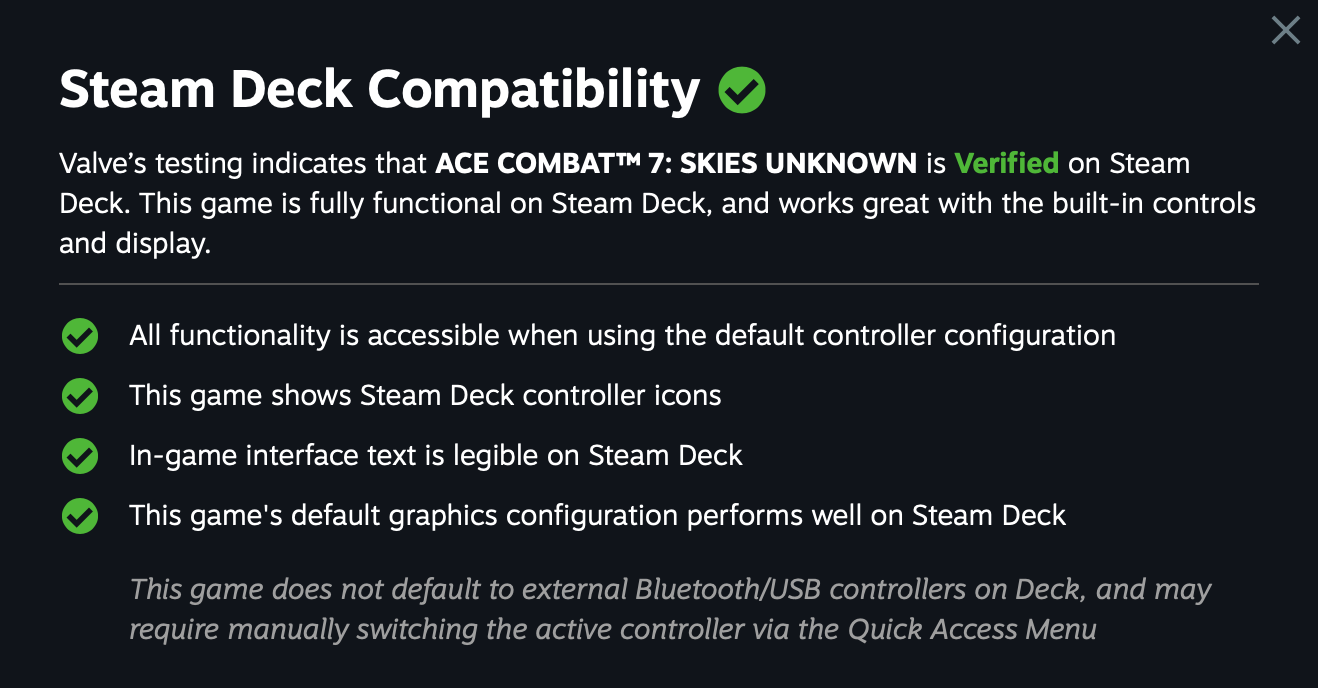Click the "Steam Deck Compatibility" heading
Viewport: 1318px width, 688px height.
coord(379,90)
